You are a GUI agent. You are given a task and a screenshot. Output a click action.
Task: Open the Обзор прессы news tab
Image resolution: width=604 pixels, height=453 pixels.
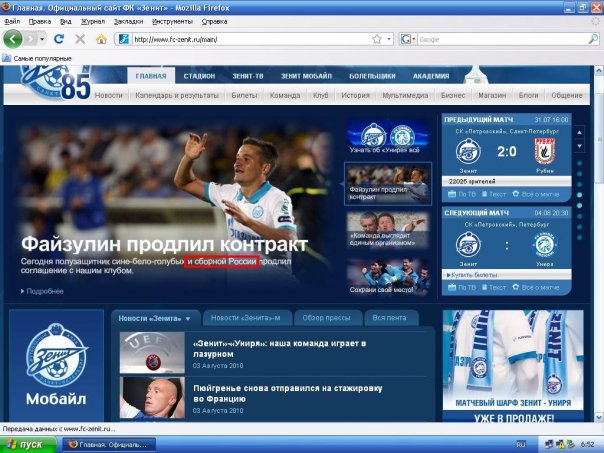pos(325,318)
